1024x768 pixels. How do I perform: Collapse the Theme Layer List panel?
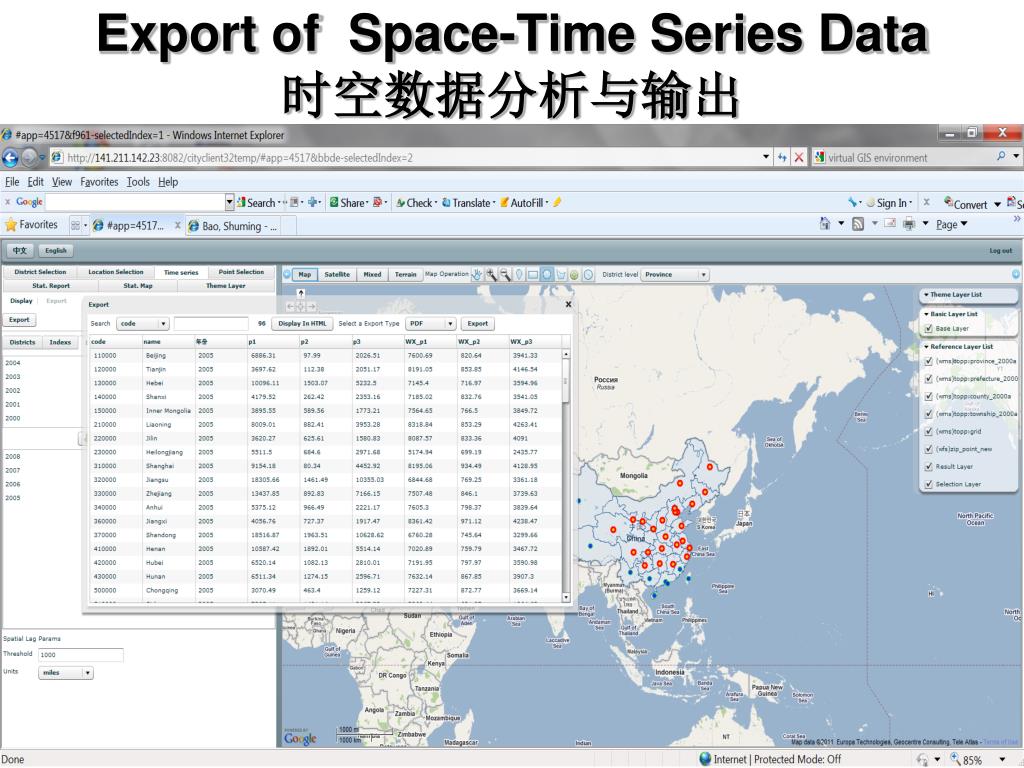click(926, 295)
